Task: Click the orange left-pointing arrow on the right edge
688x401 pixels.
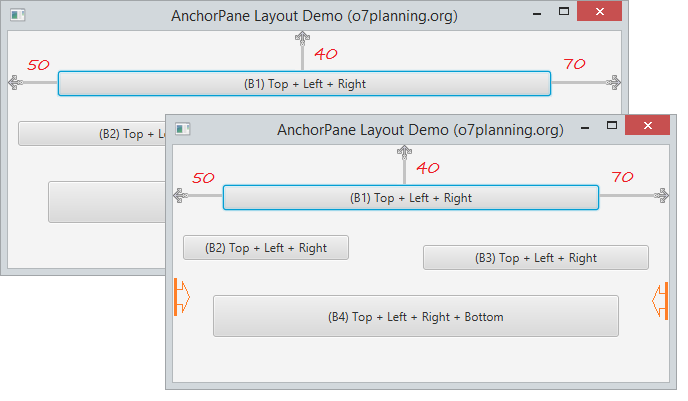Action: coord(660,301)
